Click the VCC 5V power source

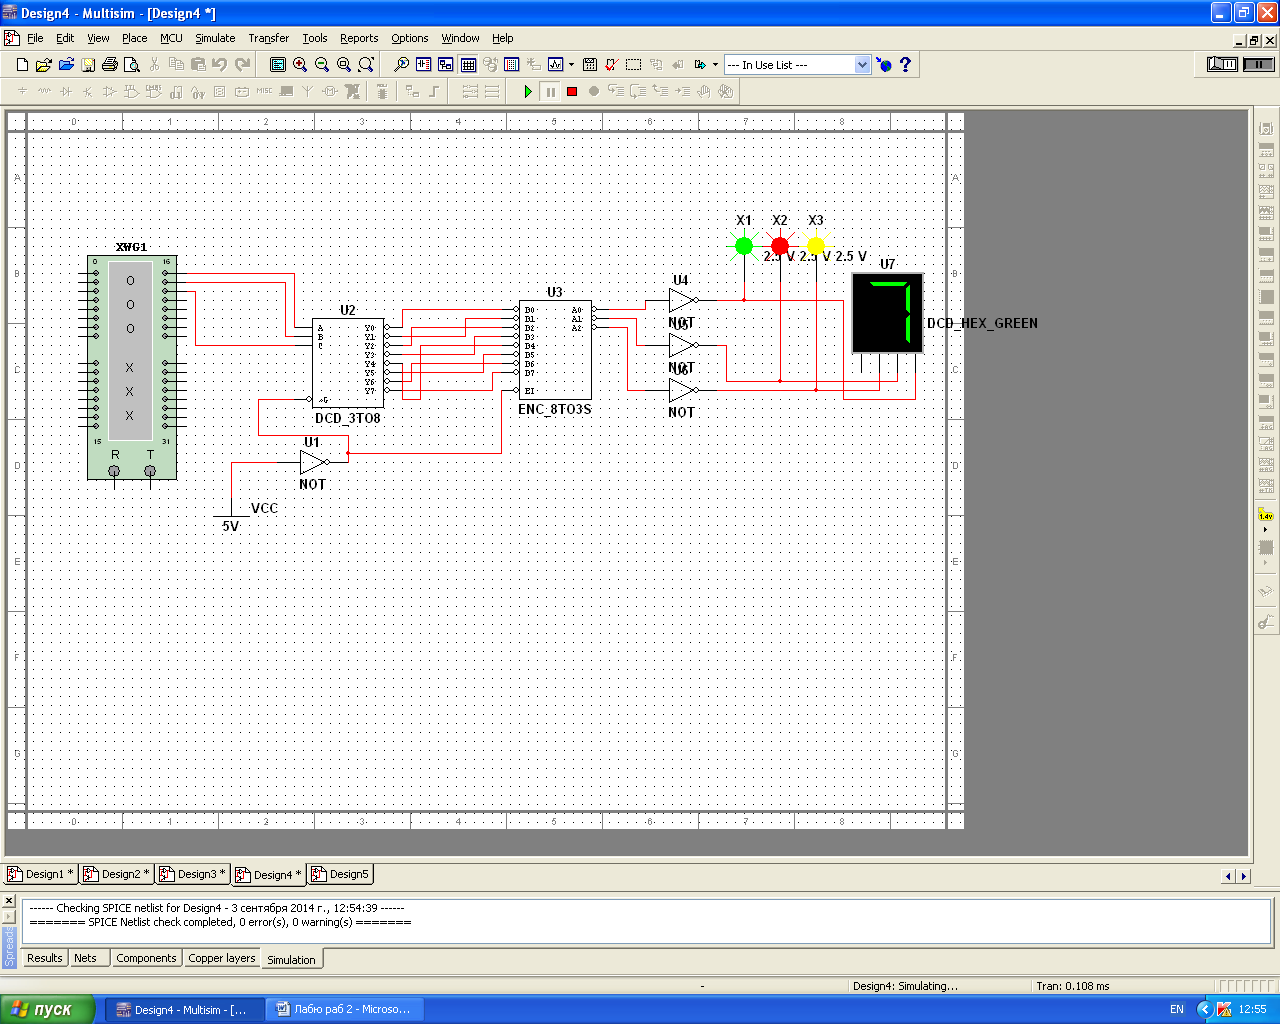[x=232, y=515]
